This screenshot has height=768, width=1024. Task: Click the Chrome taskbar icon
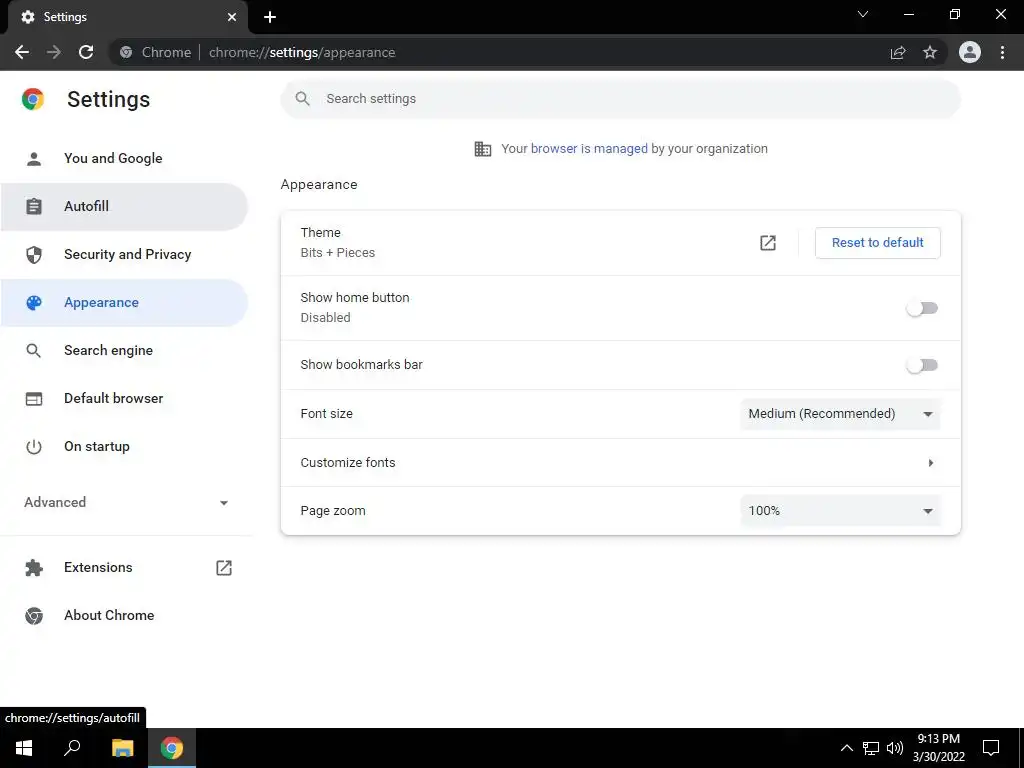click(172, 748)
